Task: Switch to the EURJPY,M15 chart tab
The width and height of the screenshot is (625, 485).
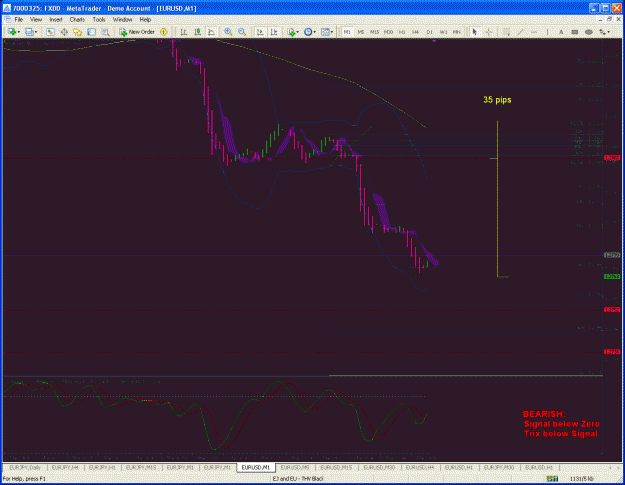Action: 141,467
